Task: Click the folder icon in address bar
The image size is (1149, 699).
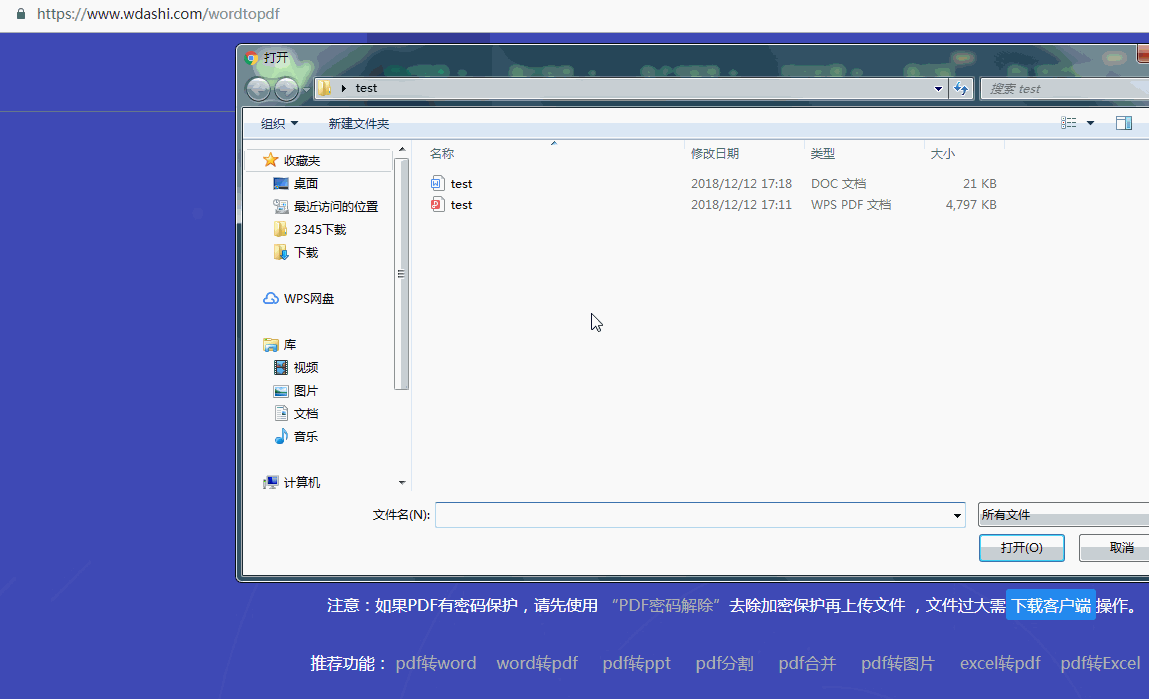Action: click(324, 88)
